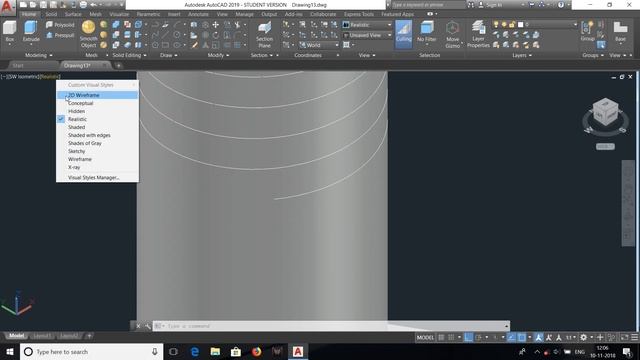Toggle snap mode in status bar
The image size is (640, 360).
click(451, 337)
